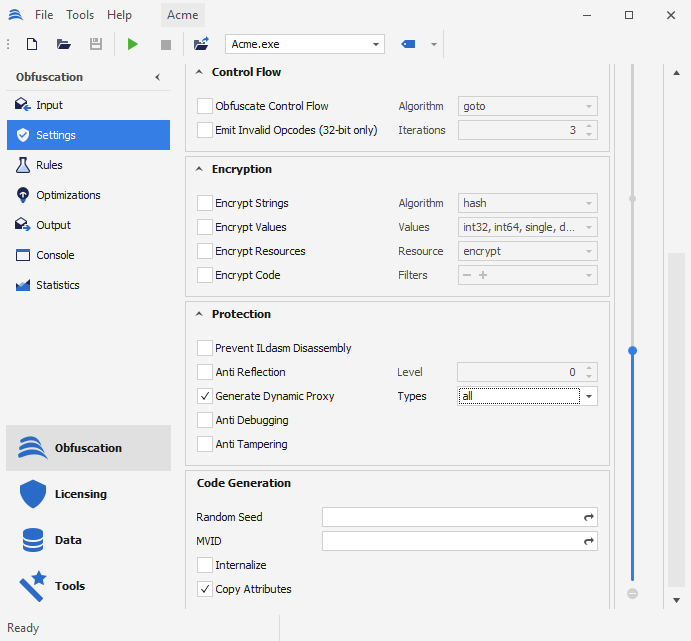691x641 pixels.
Task: Click inside the Random Seed text field
Action: 450,517
